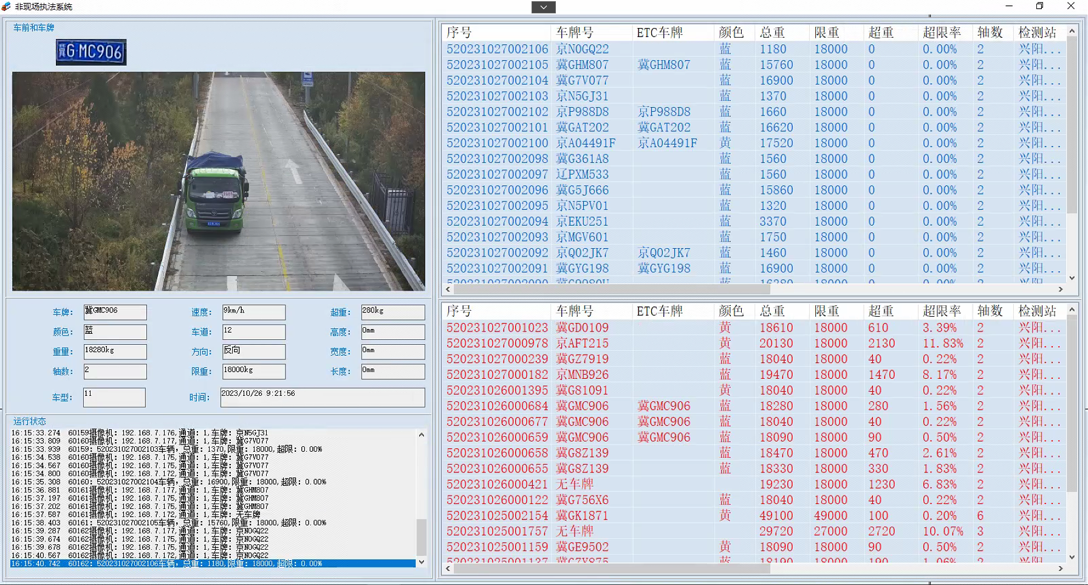
Task: Click the 速度 field showing 9km/h
Action: coord(253,312)
